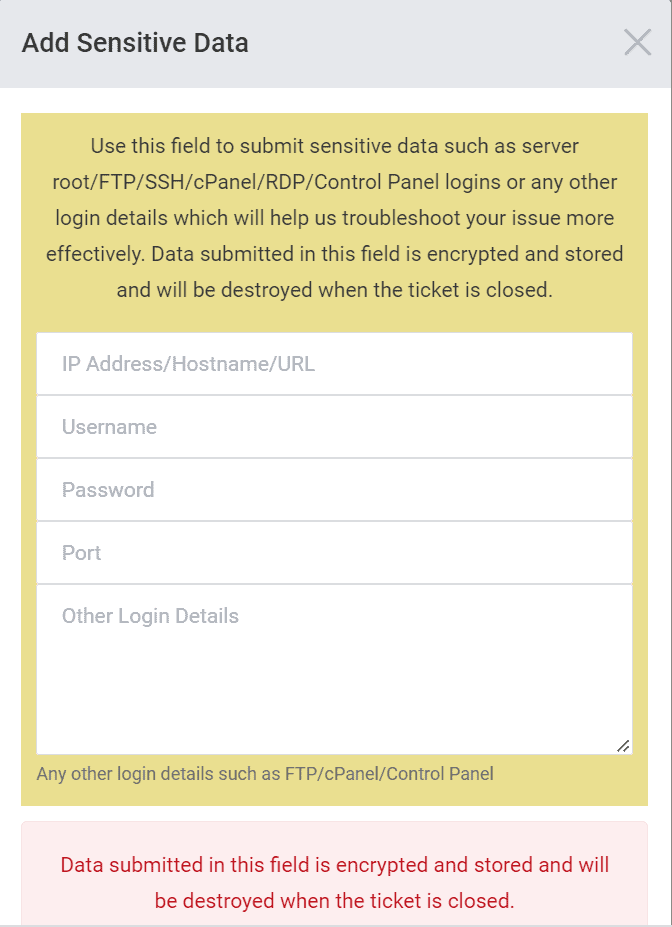
Task: Click the red encryption warning message
Action: 334,883
